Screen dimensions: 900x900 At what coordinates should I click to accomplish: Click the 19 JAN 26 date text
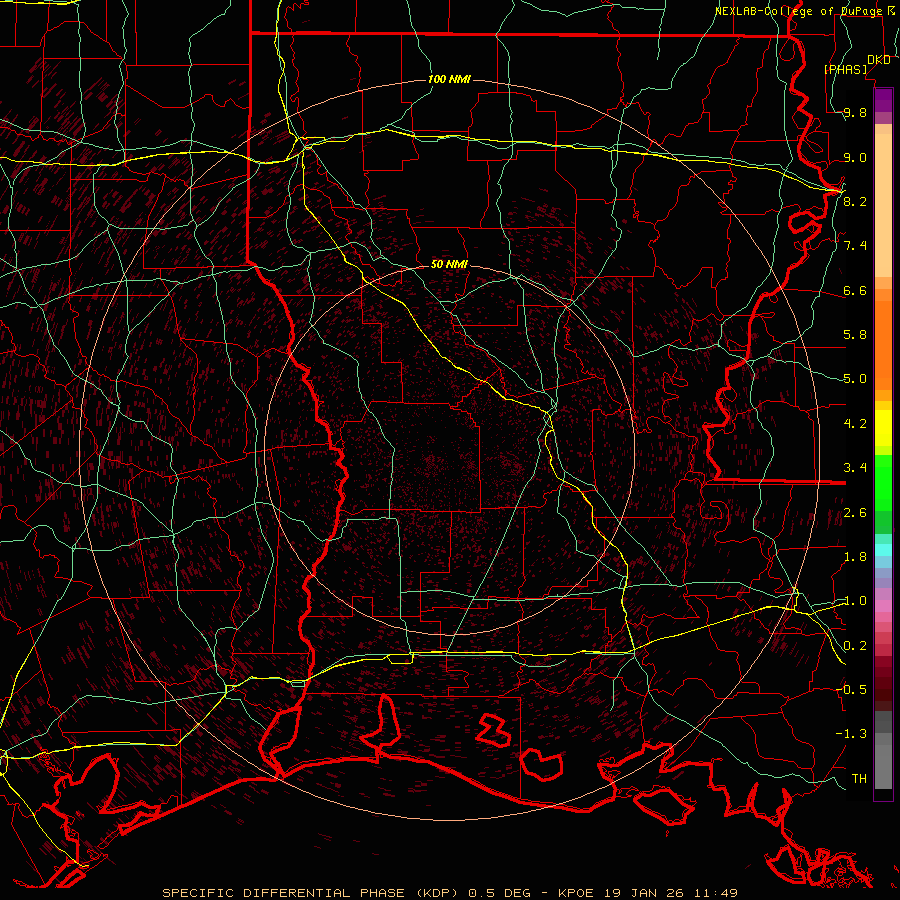643,893
